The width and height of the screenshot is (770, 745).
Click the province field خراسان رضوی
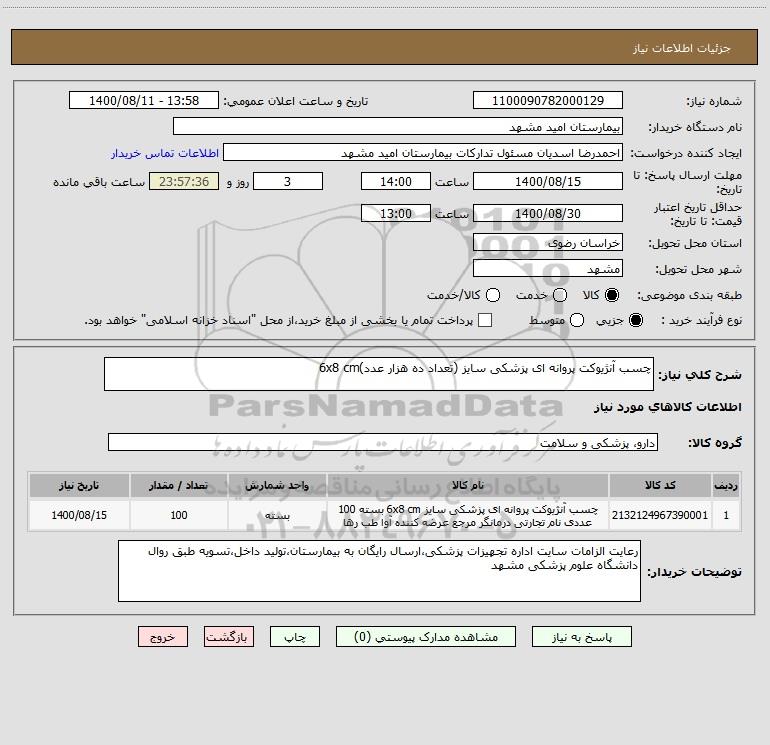point(548,243)
